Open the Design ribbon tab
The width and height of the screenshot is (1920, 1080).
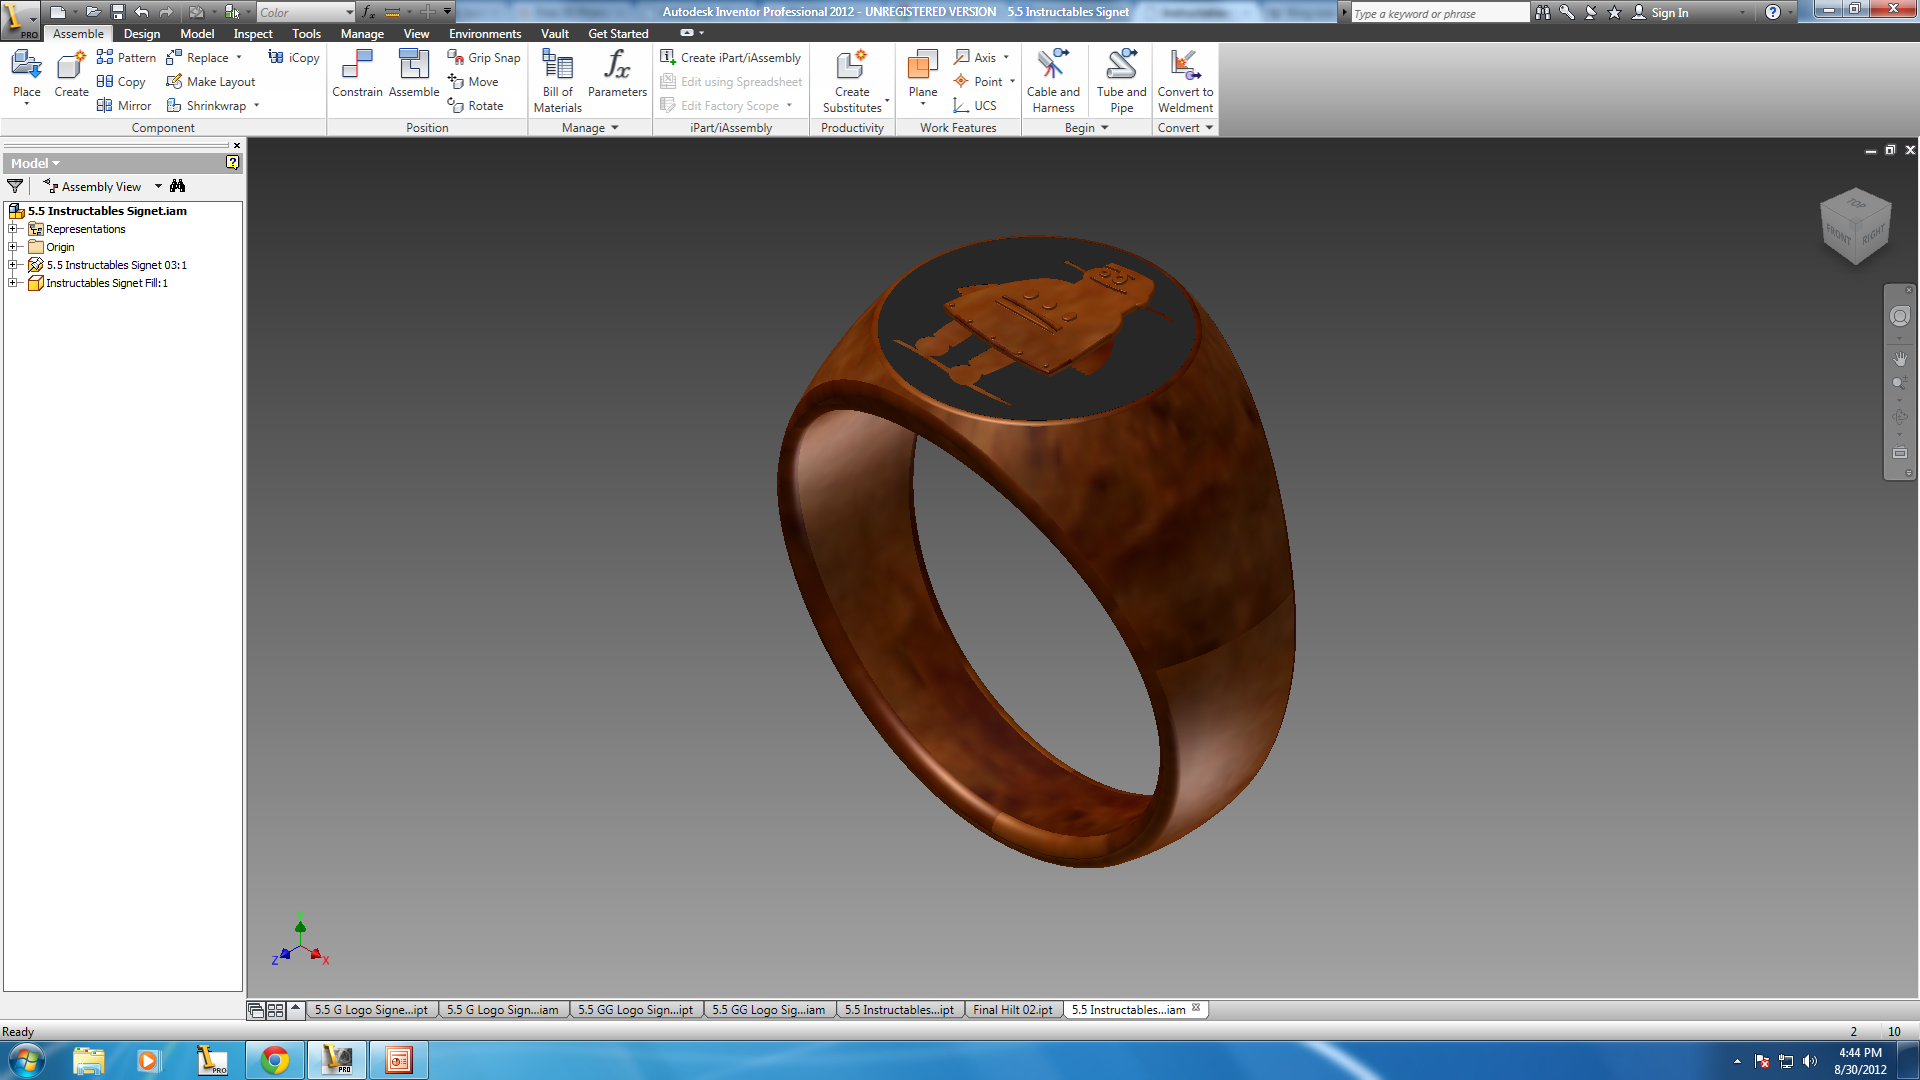tap(142, 33)
